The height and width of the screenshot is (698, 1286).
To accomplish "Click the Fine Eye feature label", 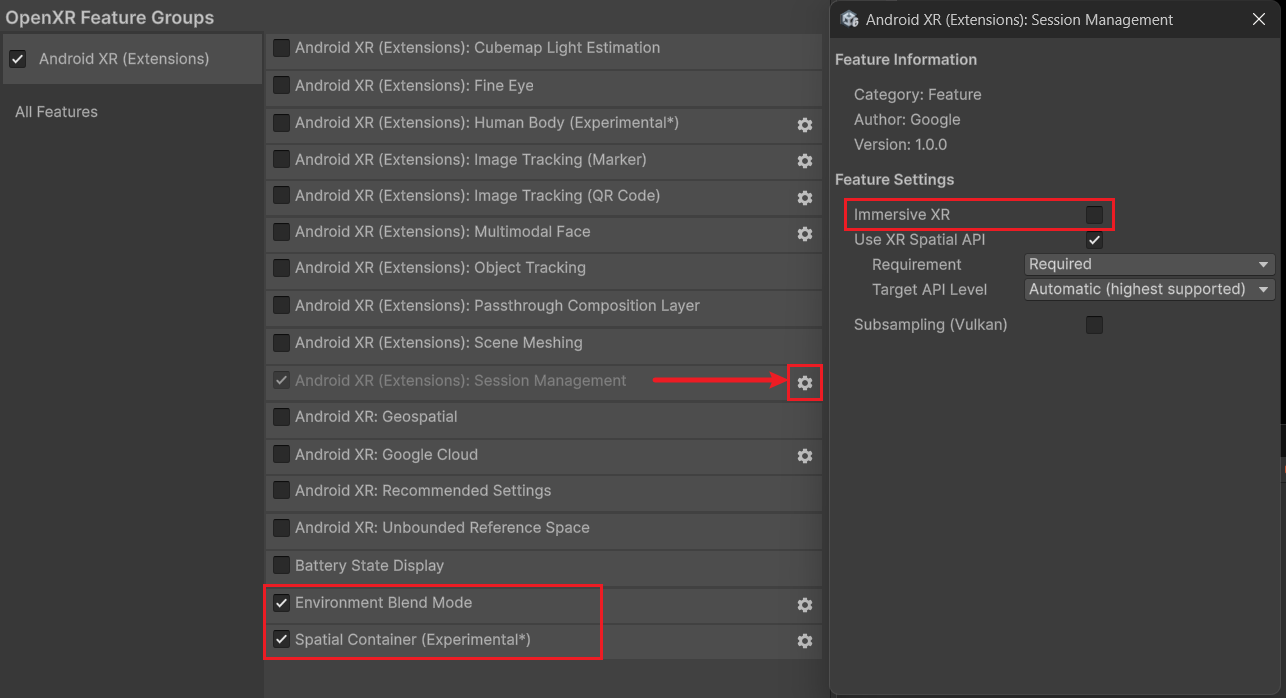I will [414, 85].
